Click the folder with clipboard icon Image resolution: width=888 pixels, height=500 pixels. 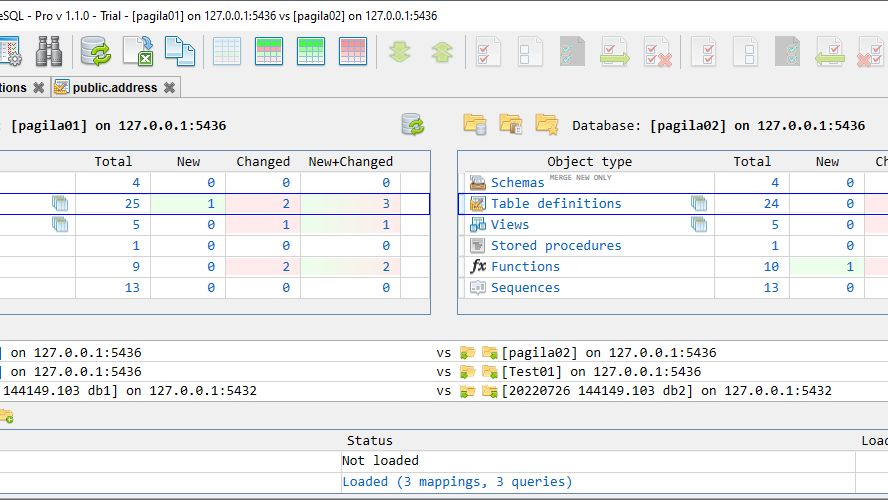[x=511, y=125]
